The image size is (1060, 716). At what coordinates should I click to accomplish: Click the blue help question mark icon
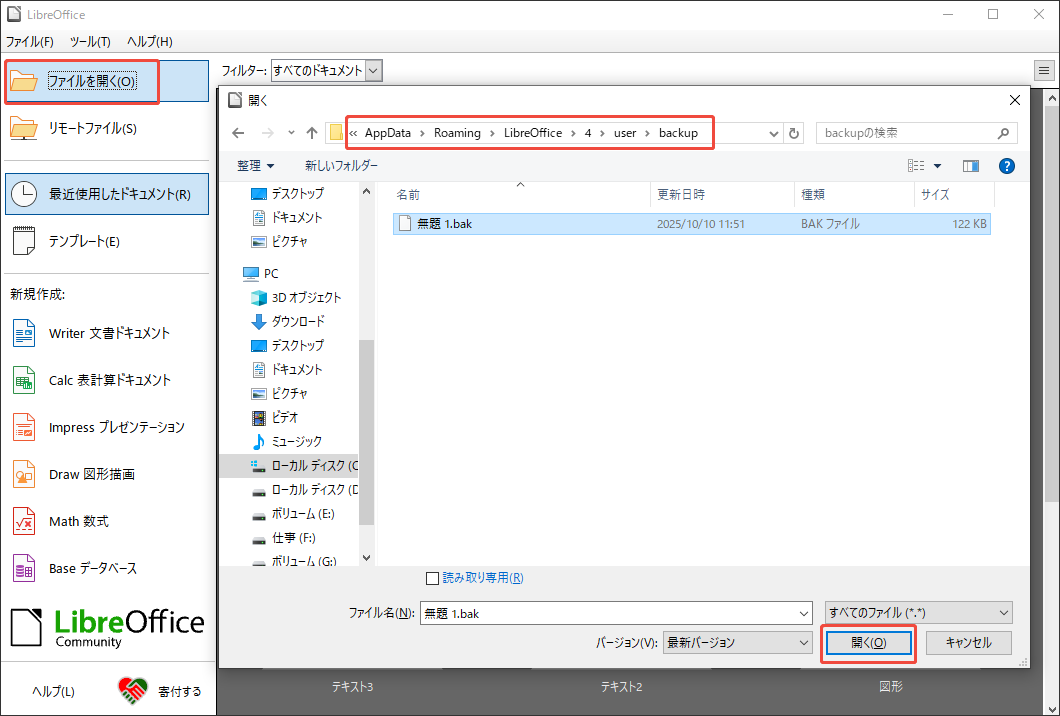tap(1007, 166)
